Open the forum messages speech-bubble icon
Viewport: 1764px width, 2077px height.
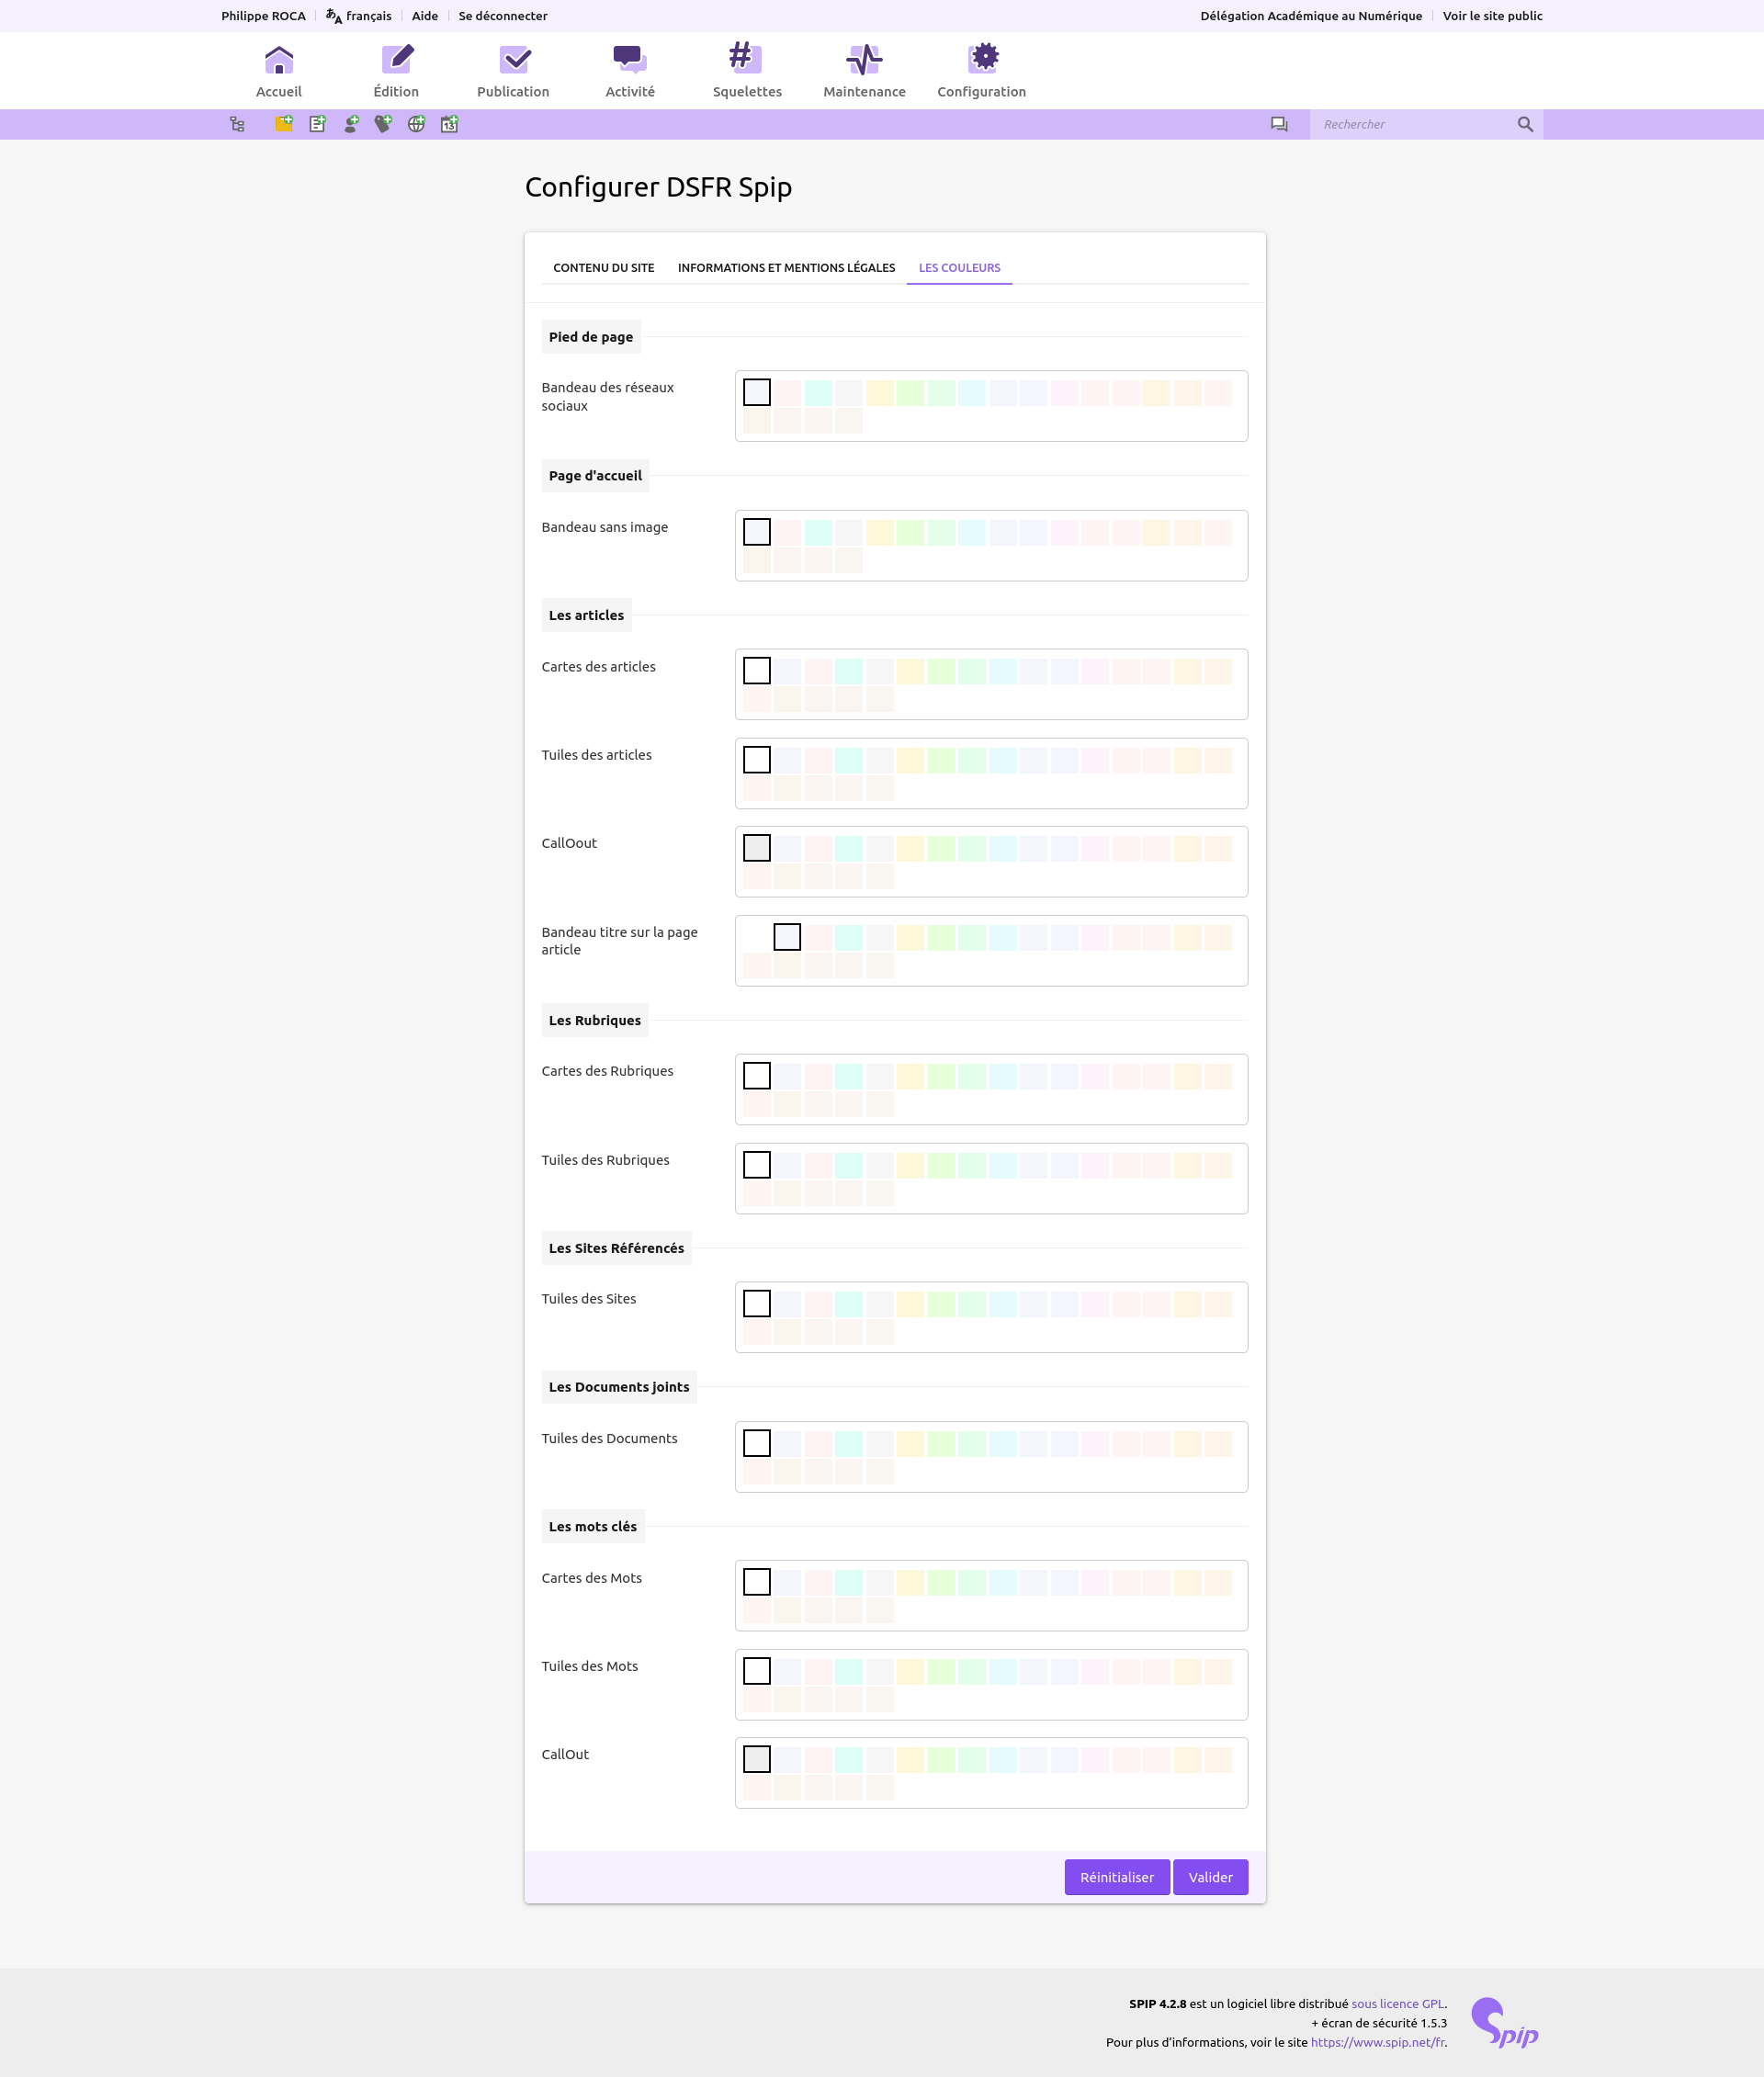(x=1279, y=125)
